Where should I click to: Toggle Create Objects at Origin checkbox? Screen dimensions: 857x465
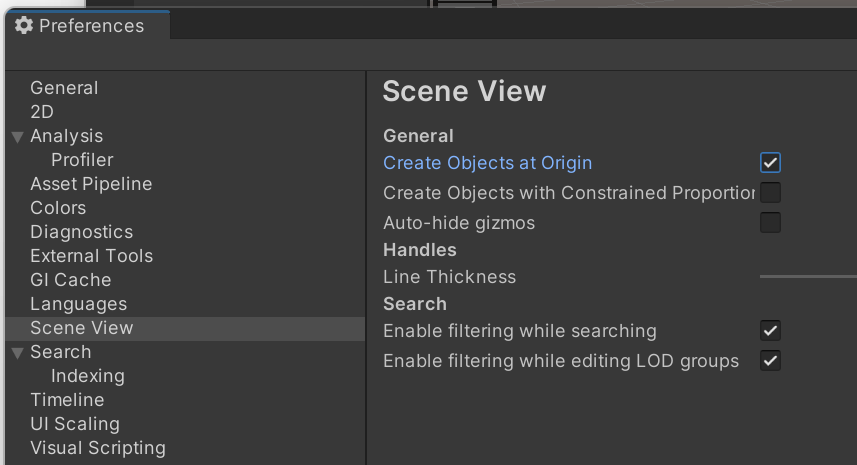tap(770, 163)
